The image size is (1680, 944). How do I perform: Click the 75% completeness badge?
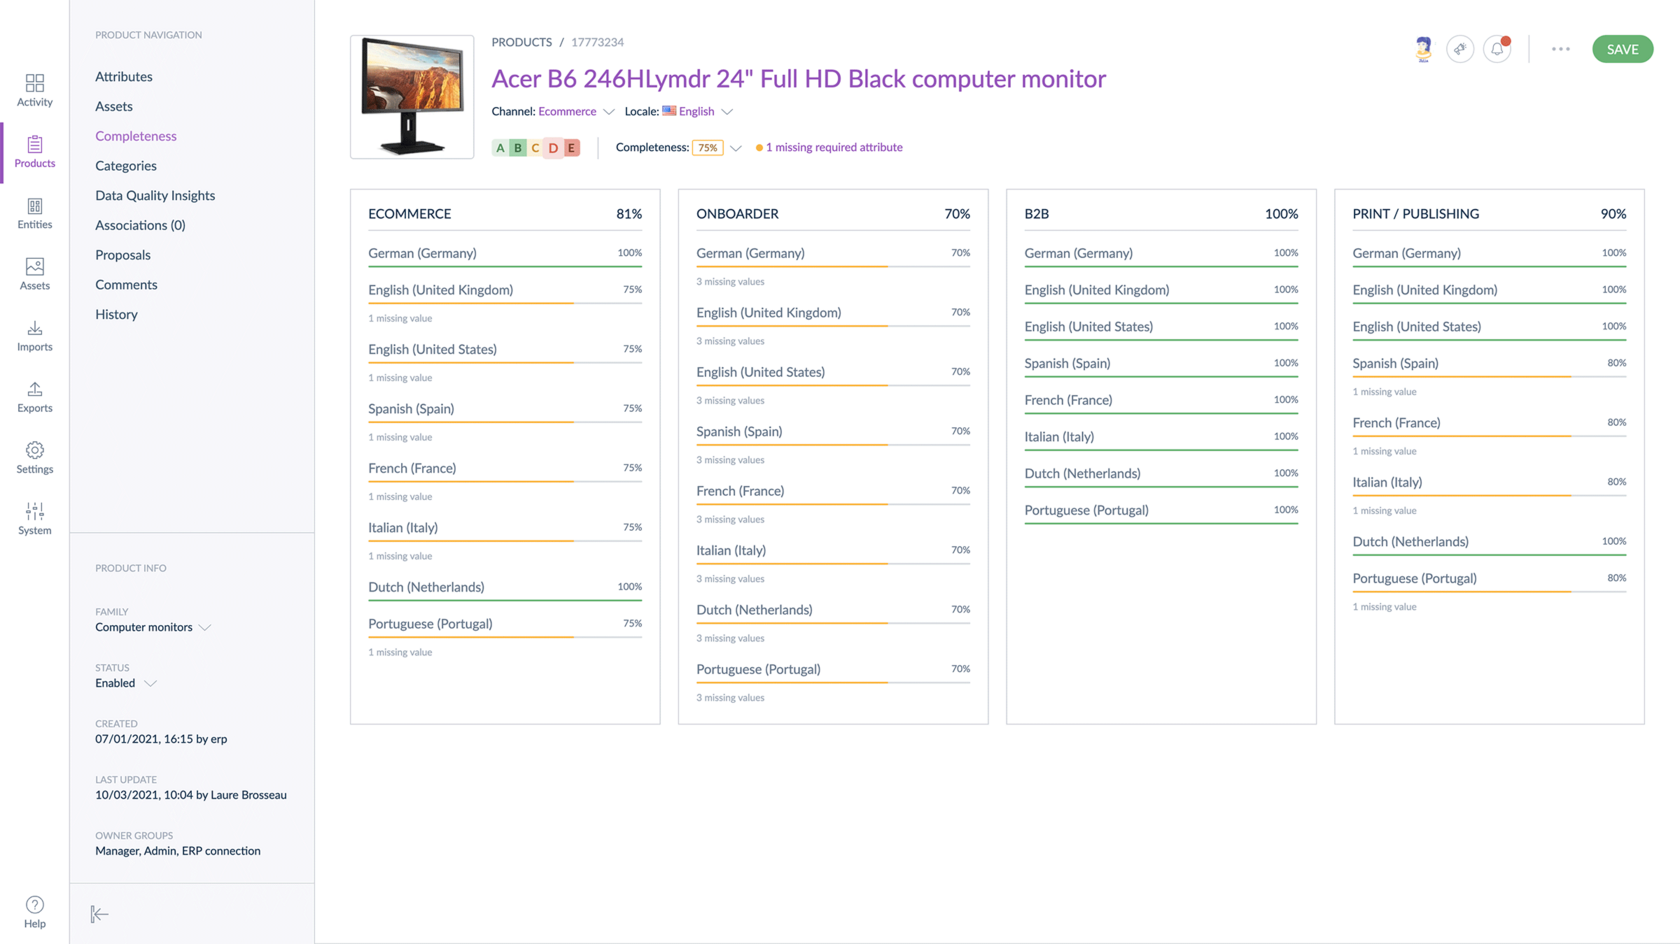[707, 148]
